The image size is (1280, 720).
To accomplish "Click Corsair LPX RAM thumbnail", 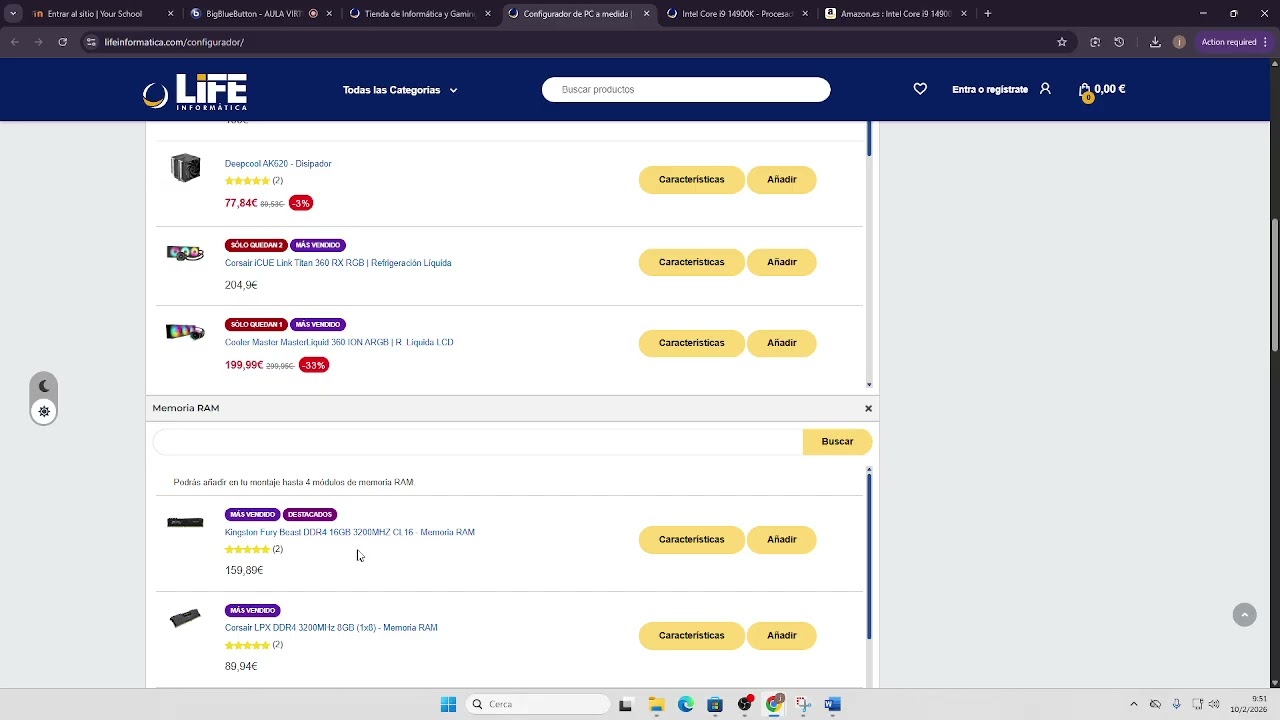I will pyautogui.click(x=185, y=618).
